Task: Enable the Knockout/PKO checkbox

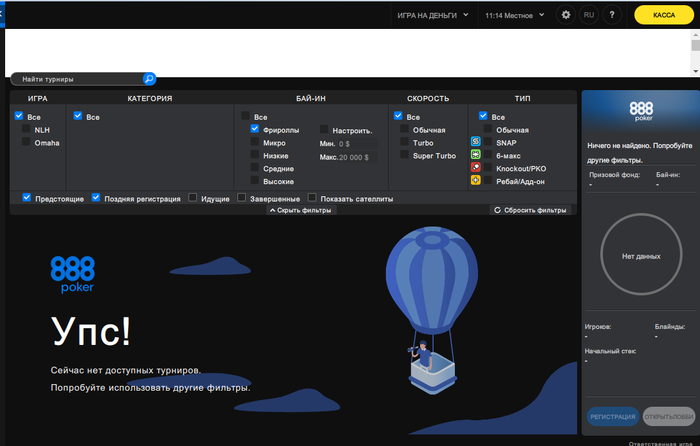Action: 488,167
